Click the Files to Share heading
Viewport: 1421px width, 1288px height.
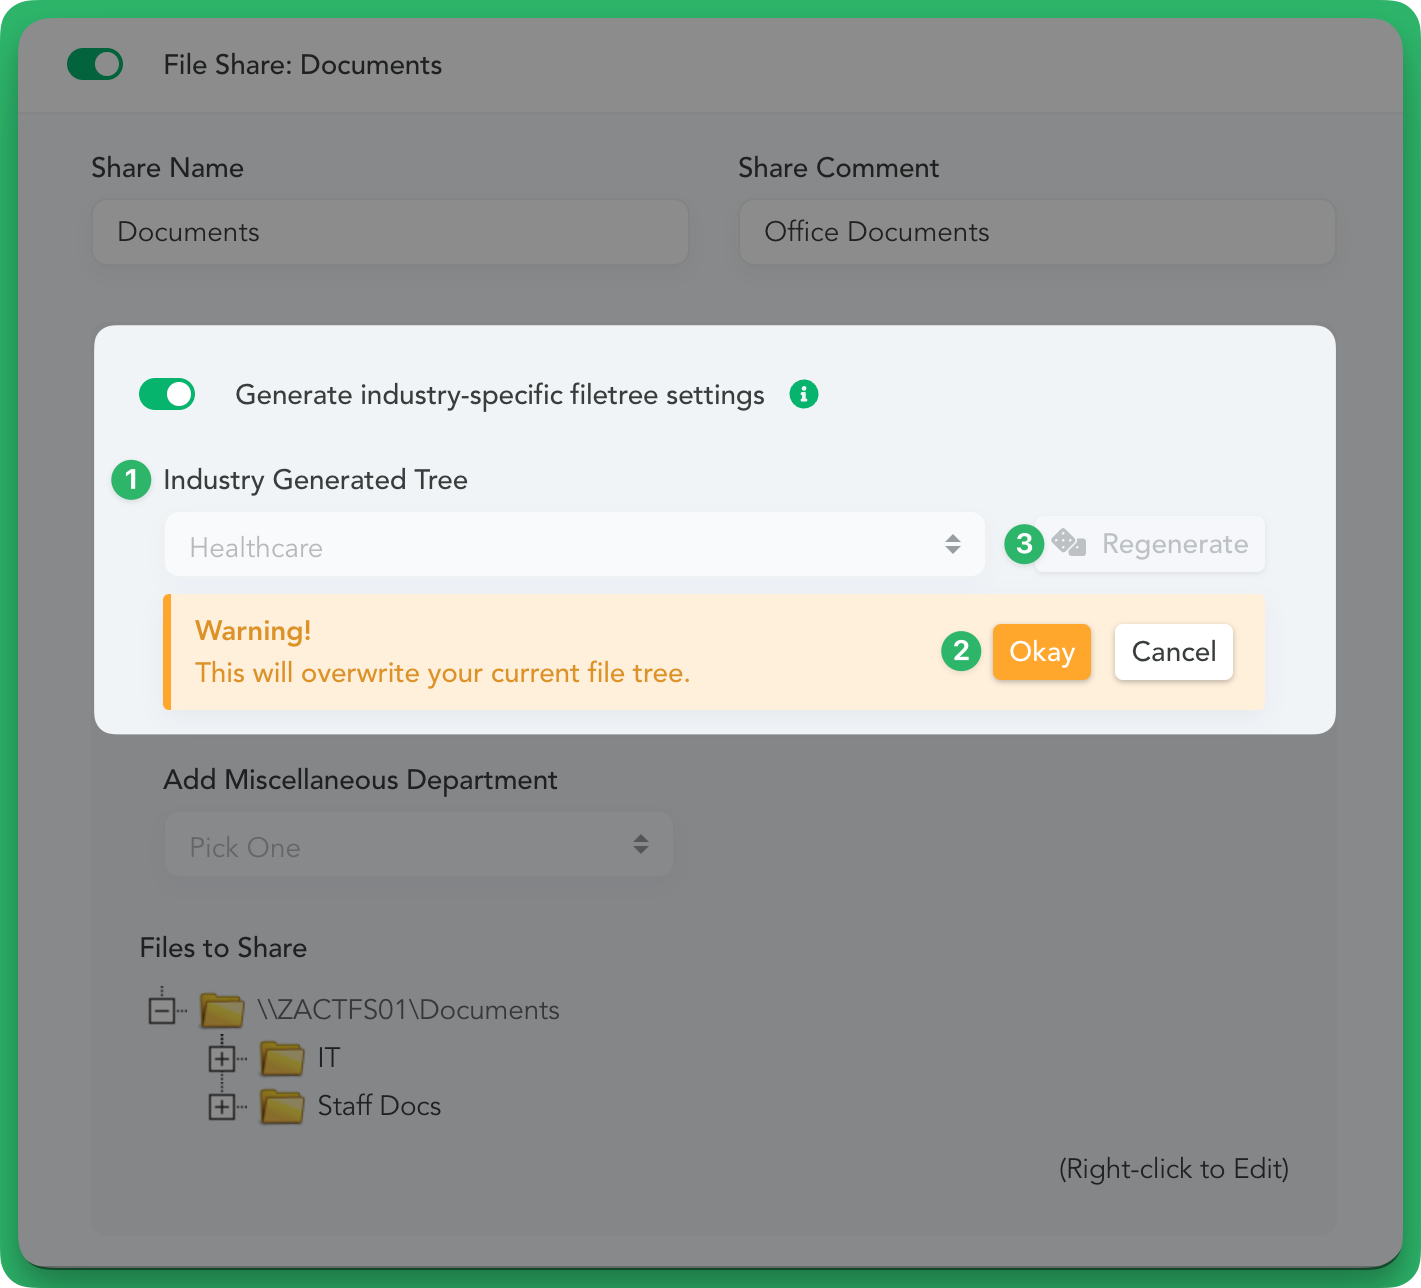(x=223, y=948)
